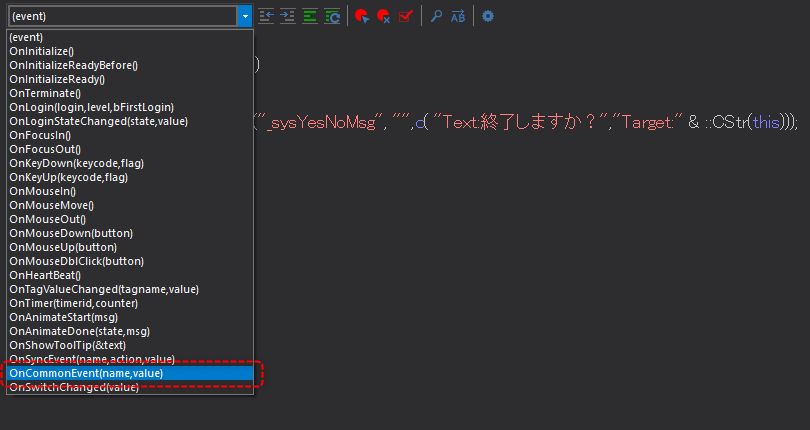Select OnSwitchChanged(value) event
Image resolution: width=810 pixels, height=430 pixels.
(x=130, y=387)
